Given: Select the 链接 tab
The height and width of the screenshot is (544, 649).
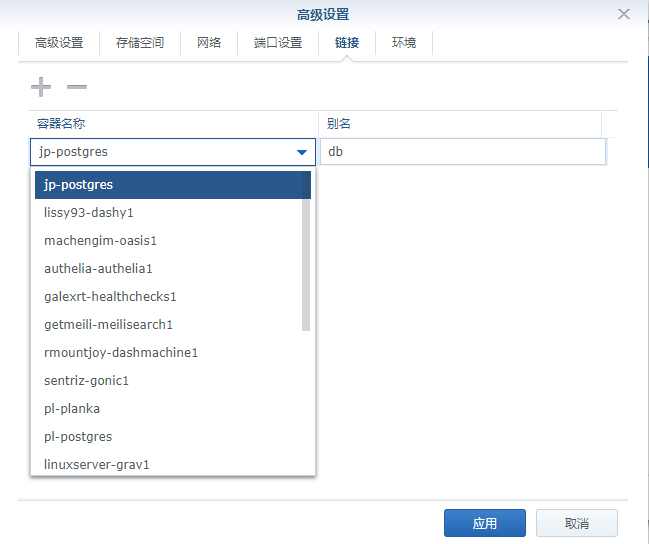Looking at the screenshot, I should point(347,43).
